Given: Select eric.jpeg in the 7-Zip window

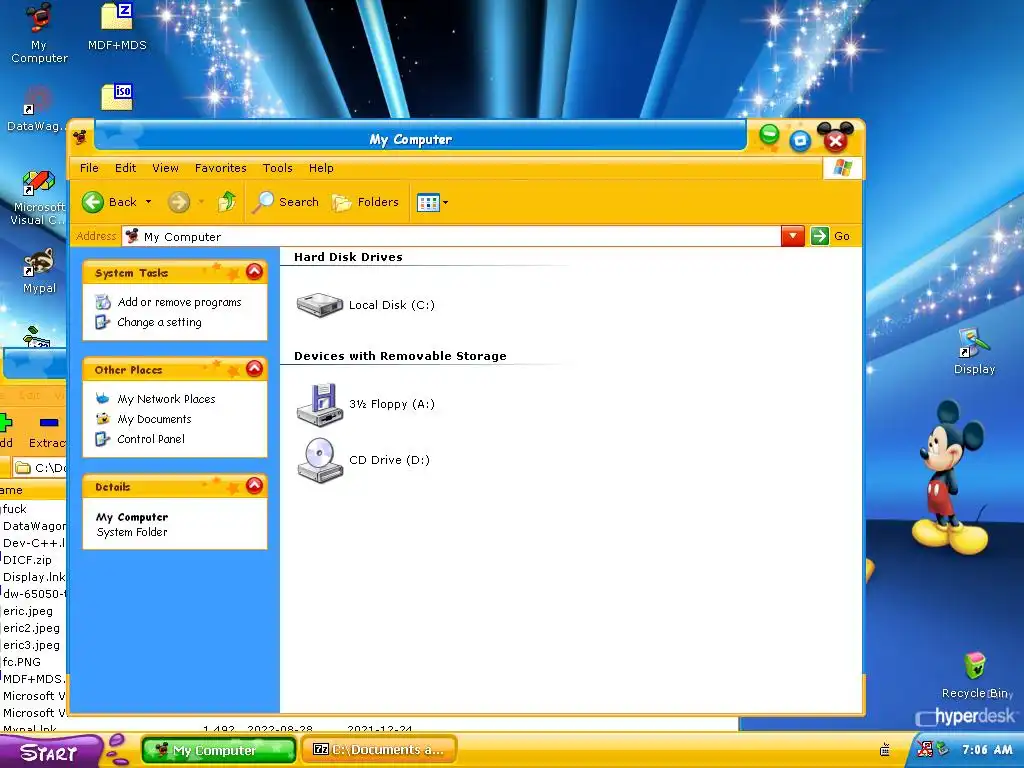Looking at the screenshot, I should 28,611.
